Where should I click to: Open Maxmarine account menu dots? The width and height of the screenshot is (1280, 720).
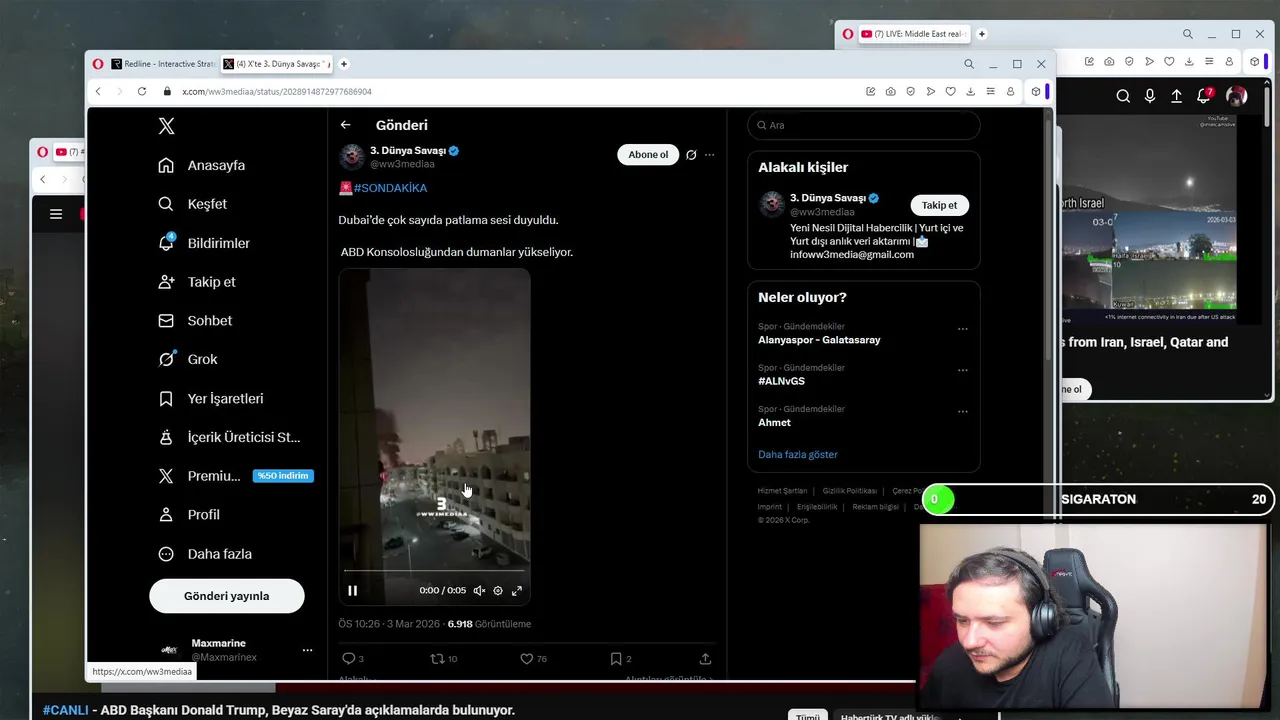pos(307,650)
